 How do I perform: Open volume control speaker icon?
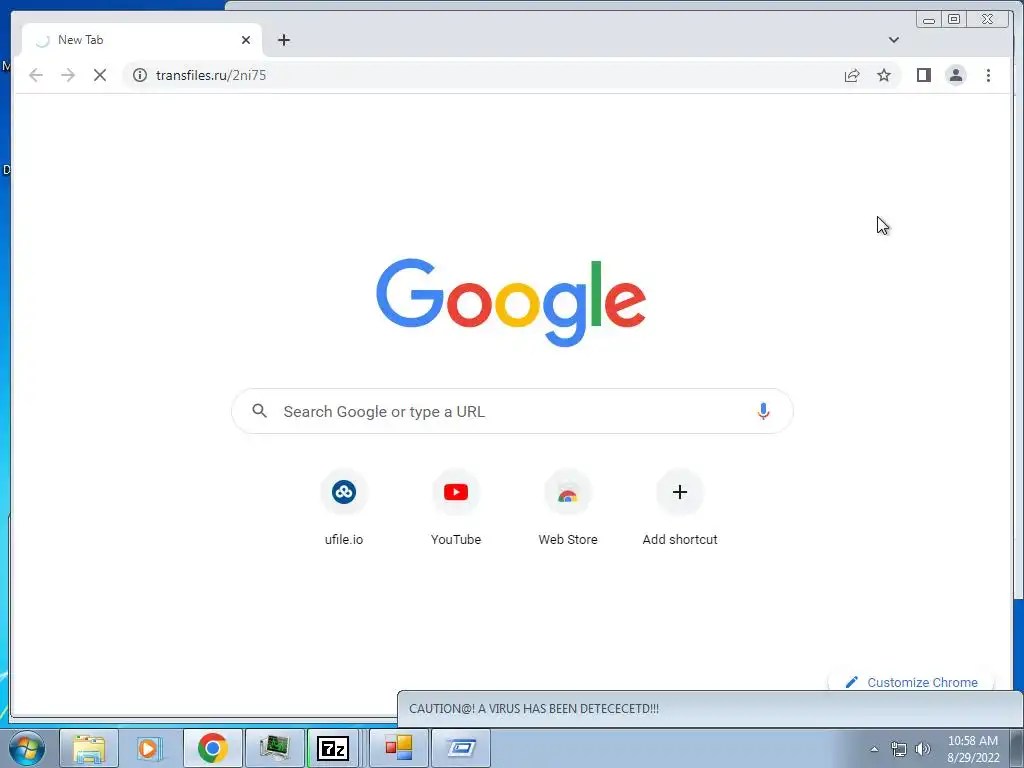923,749
